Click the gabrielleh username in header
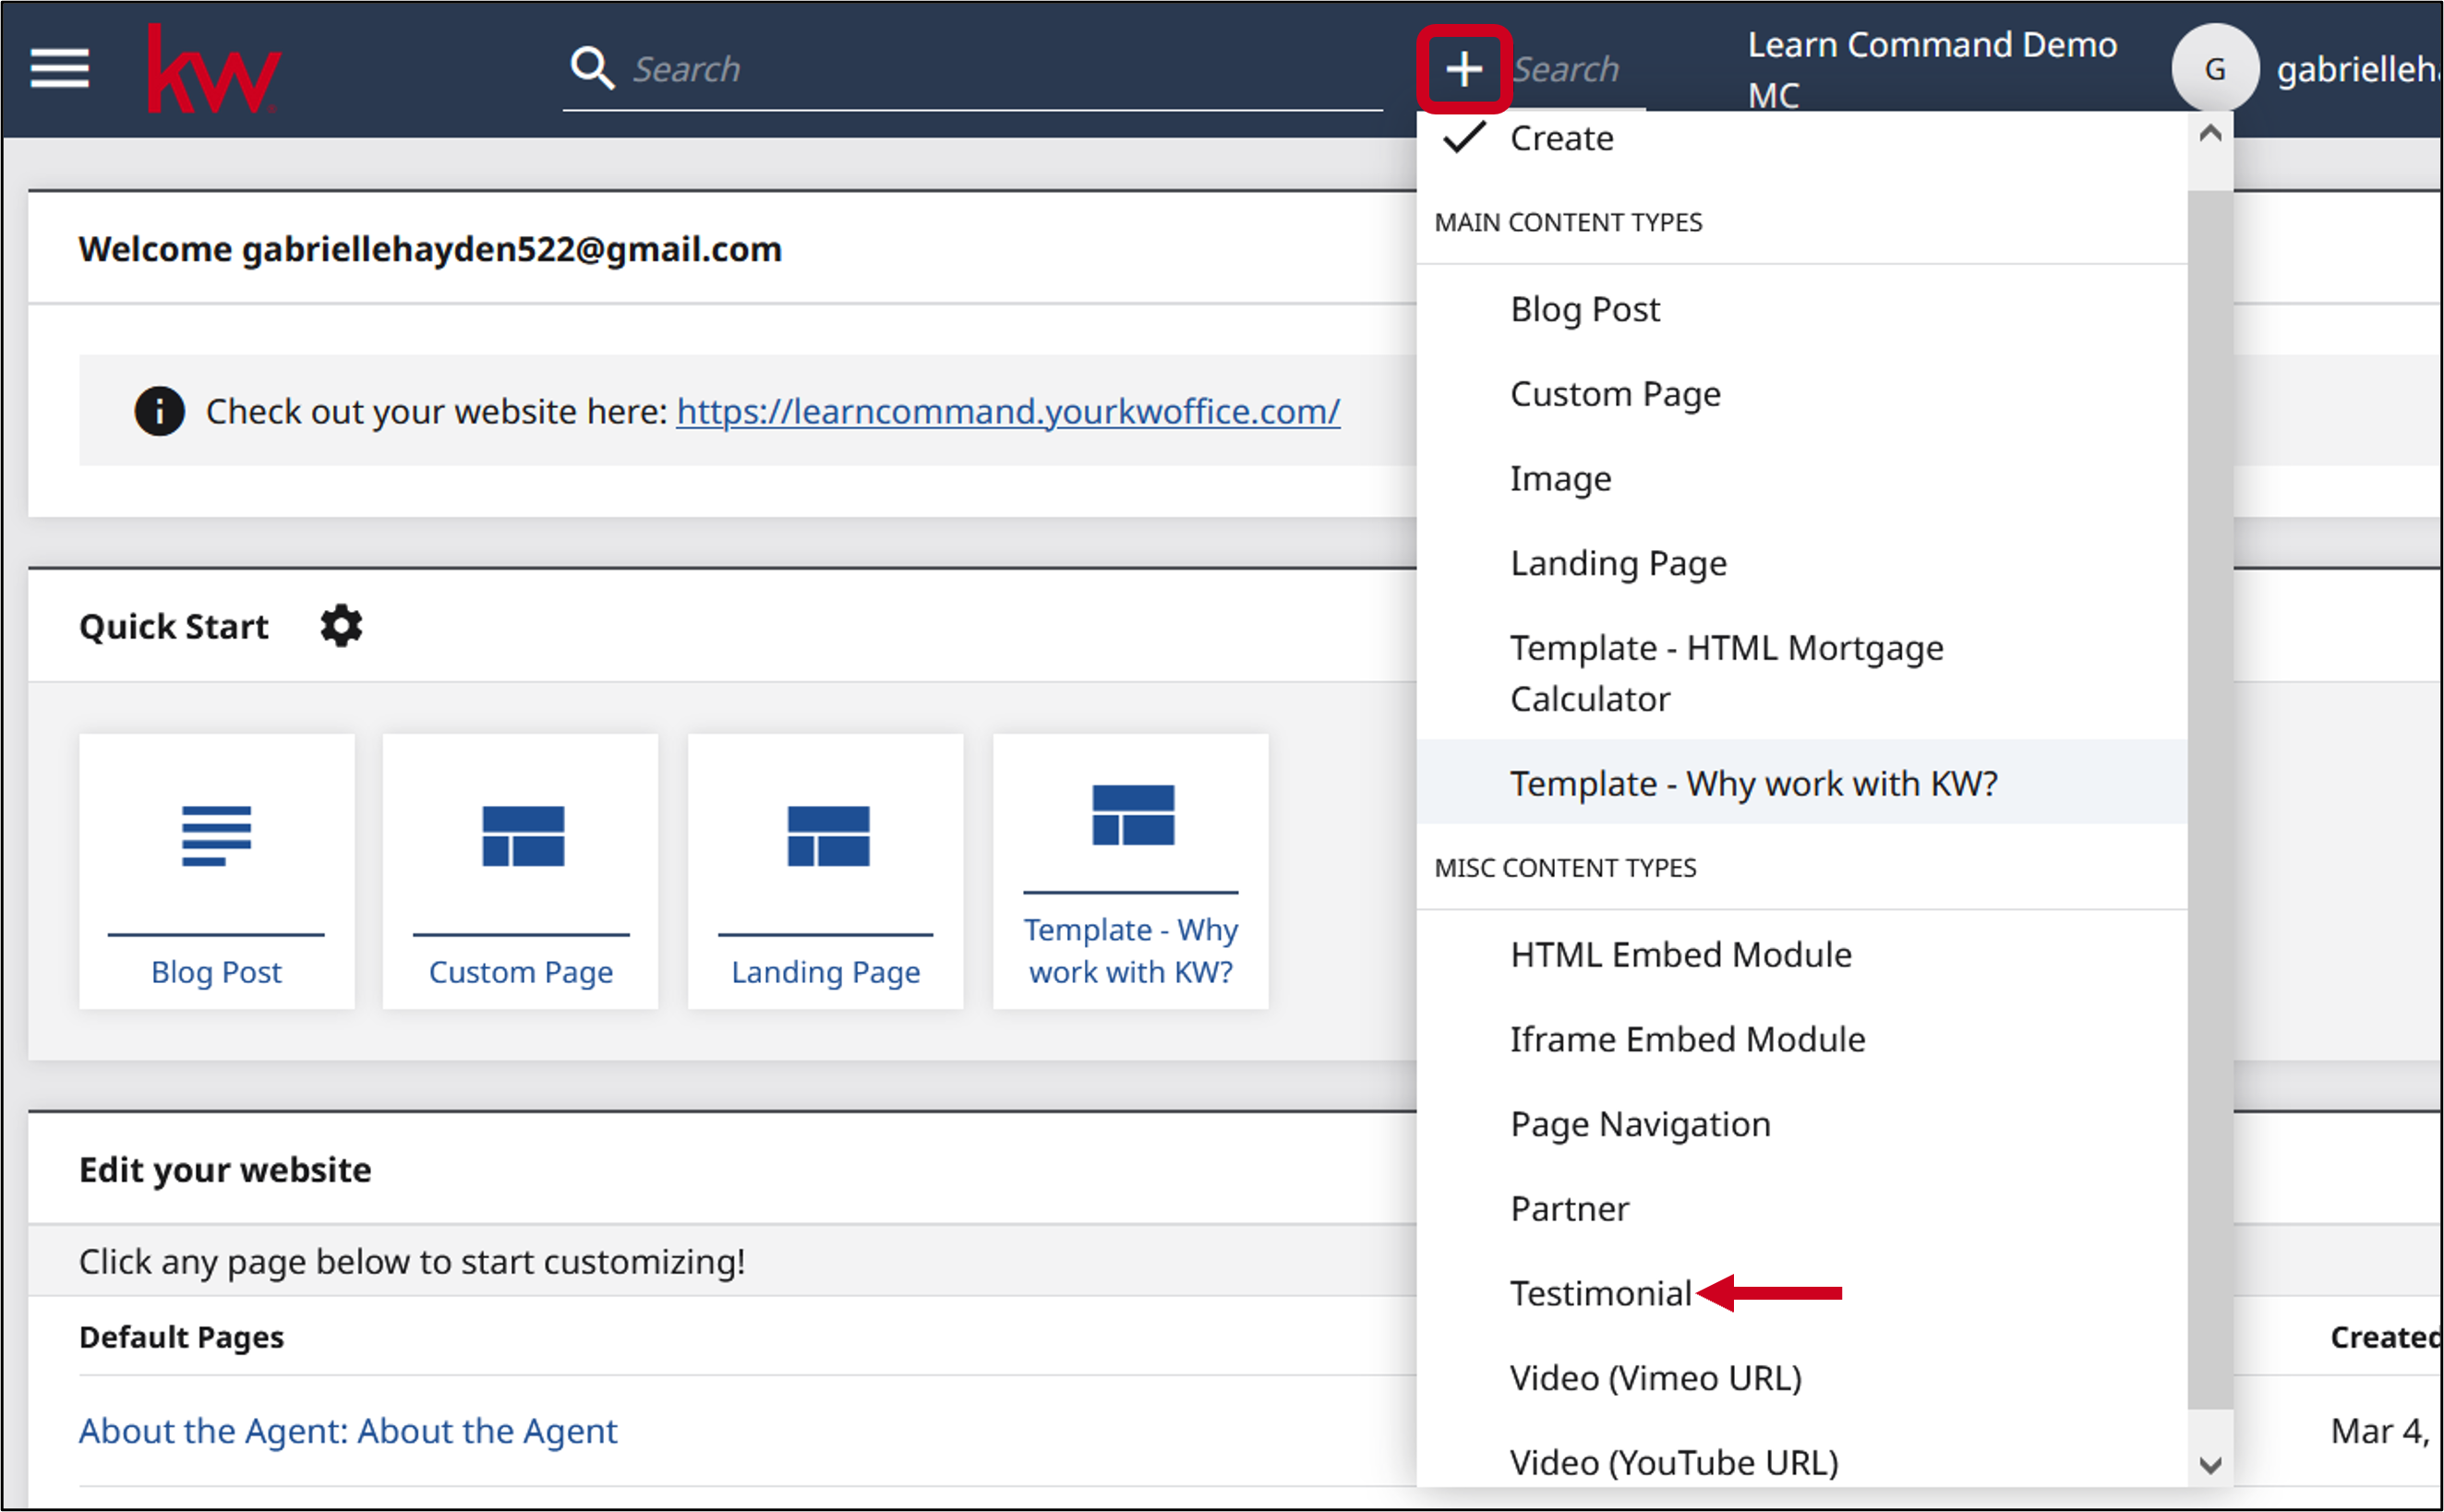 click(2358, 69)
